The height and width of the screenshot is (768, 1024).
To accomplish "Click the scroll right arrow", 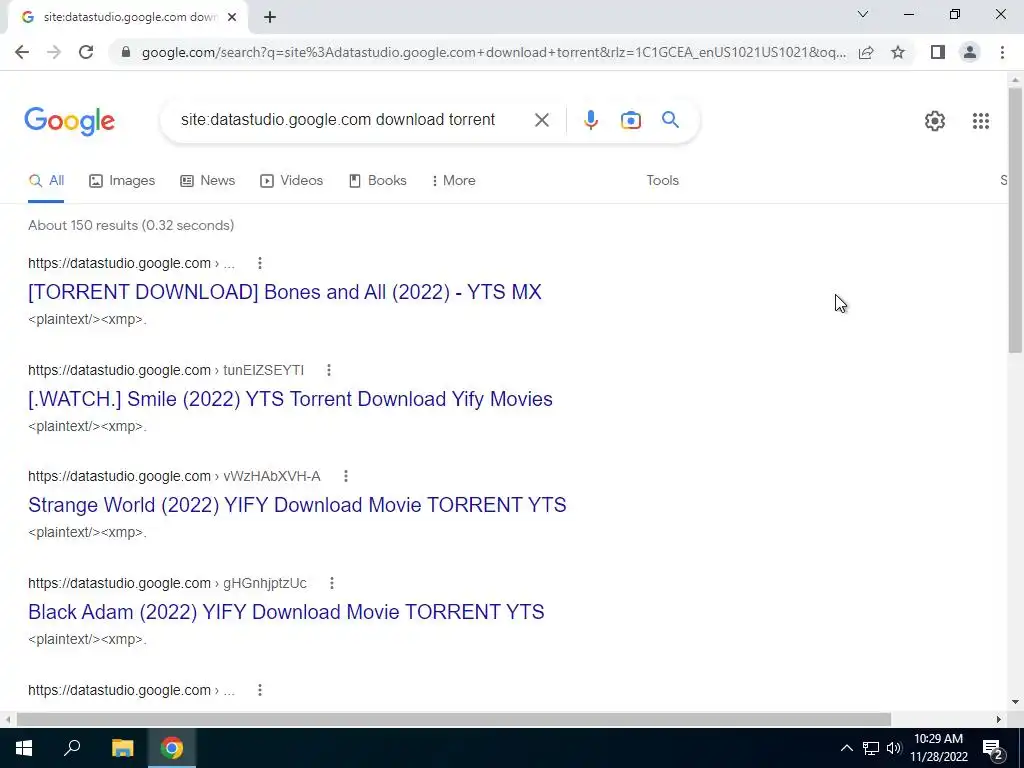I will coord(999,720).
